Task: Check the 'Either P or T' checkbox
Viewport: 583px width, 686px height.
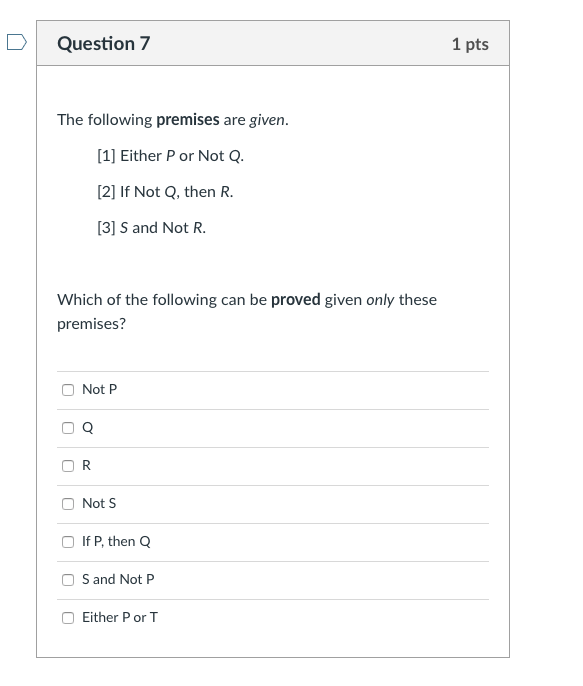Action: pyautogui.click(x=68, y=618)
